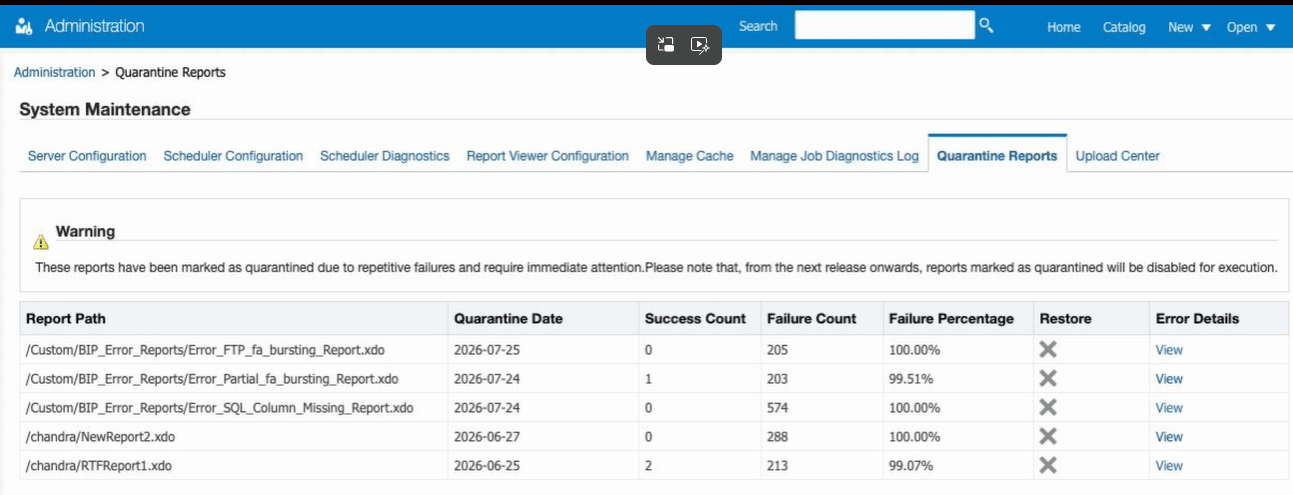This screenshot has width=1293, height=495.
Task: Switch to Server Configuration tab
Action: 87,156
